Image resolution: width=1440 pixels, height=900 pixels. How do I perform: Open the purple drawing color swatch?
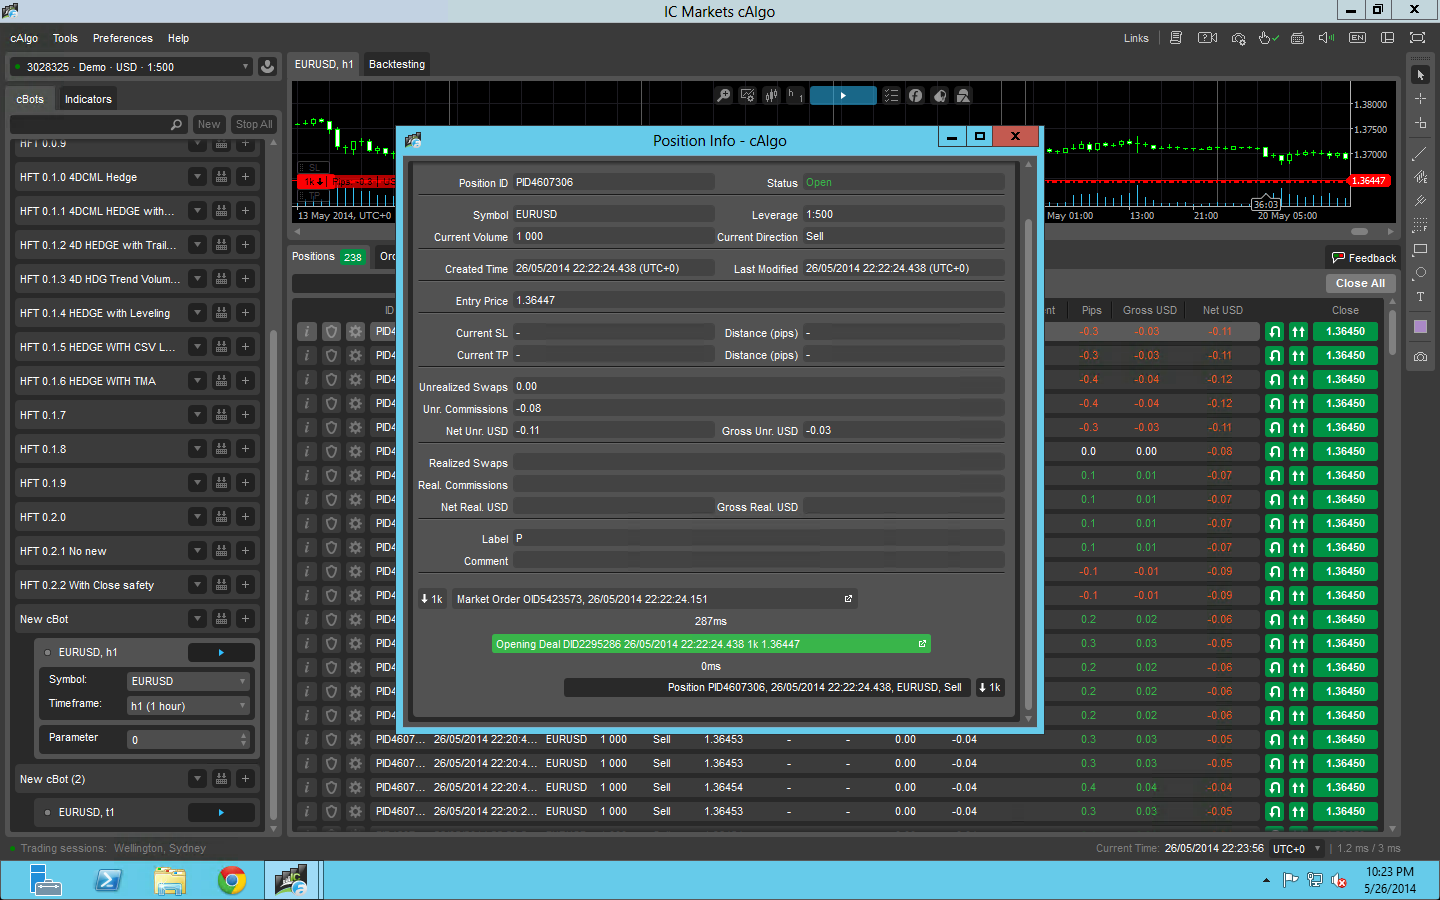(1420, 327)
